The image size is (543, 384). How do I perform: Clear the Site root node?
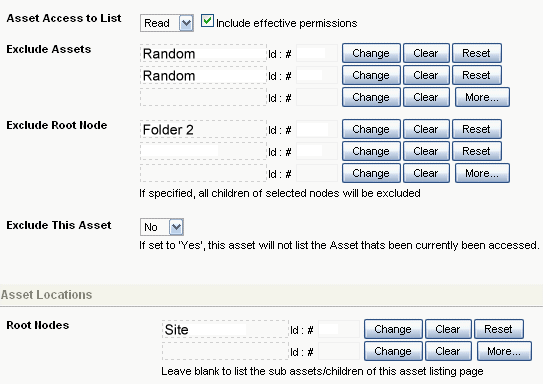(x=448, y=329)
